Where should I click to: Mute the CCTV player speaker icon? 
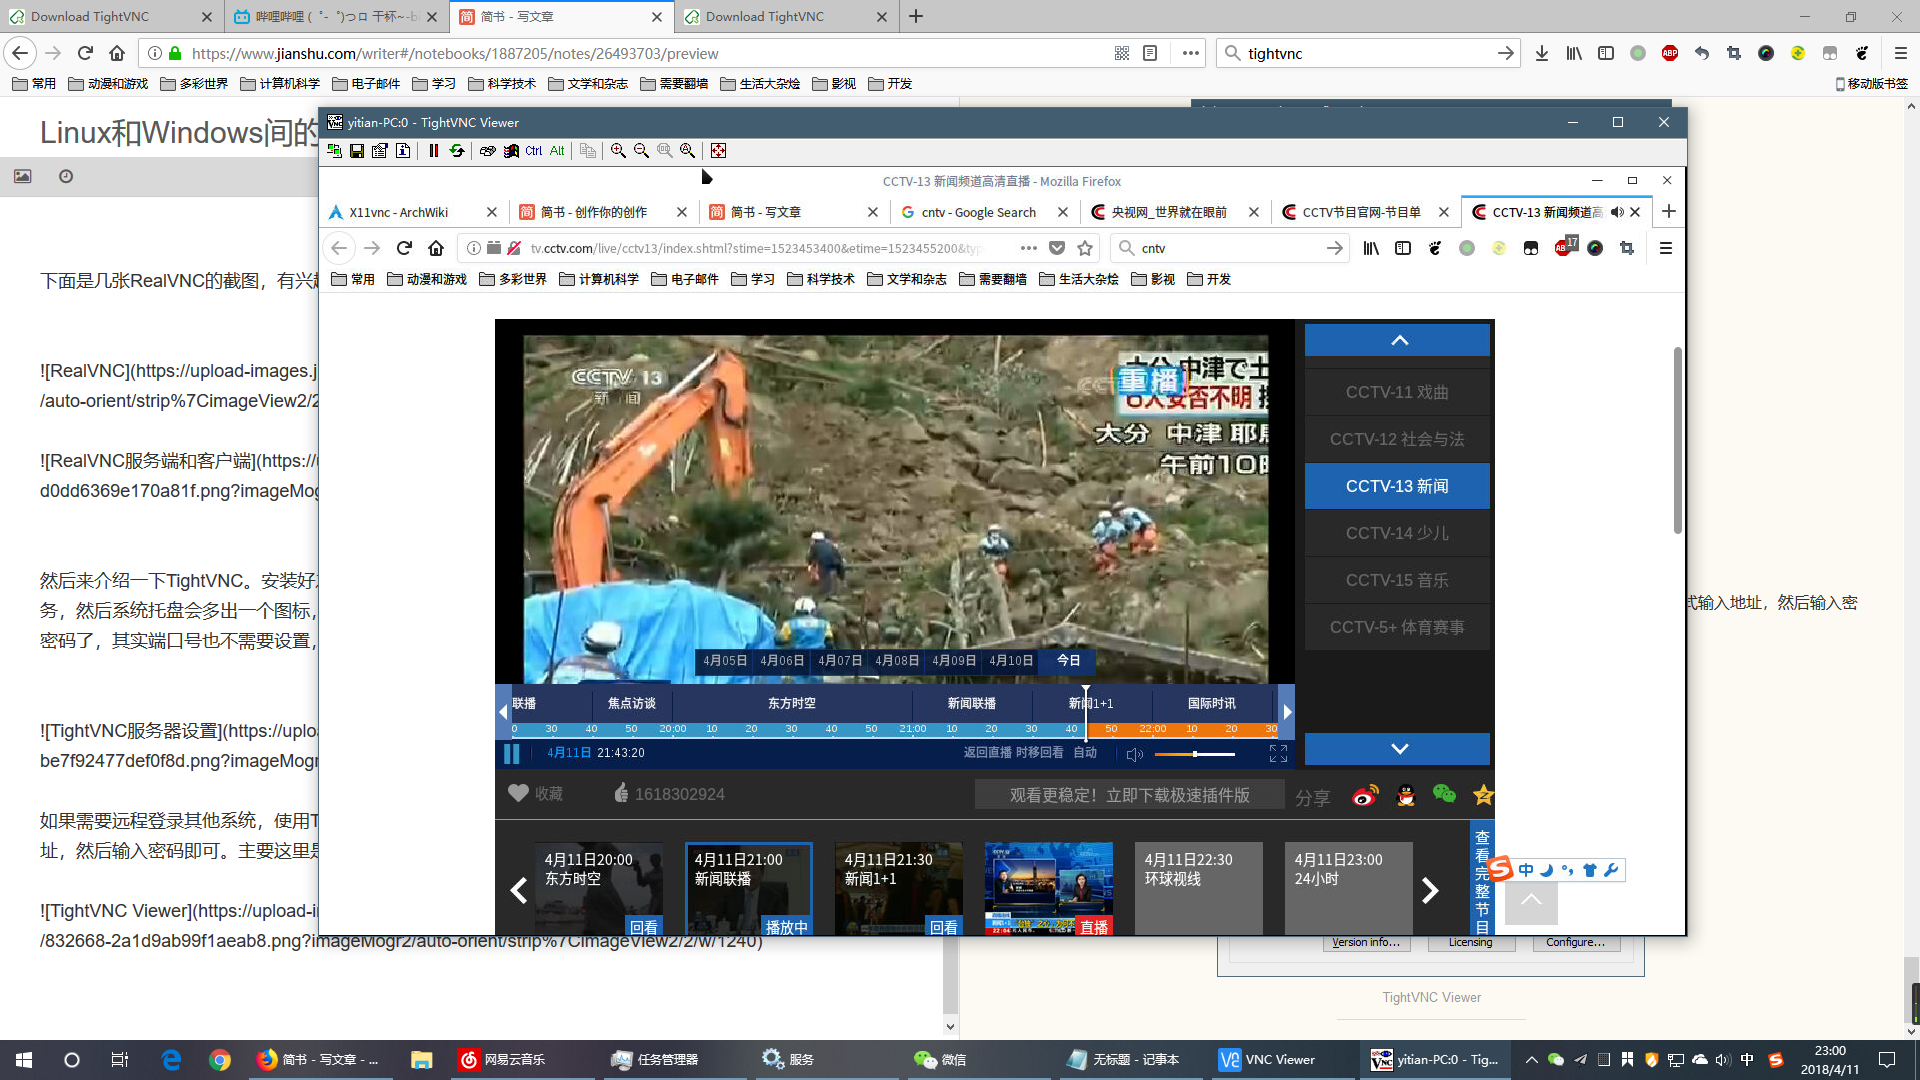1134,754
